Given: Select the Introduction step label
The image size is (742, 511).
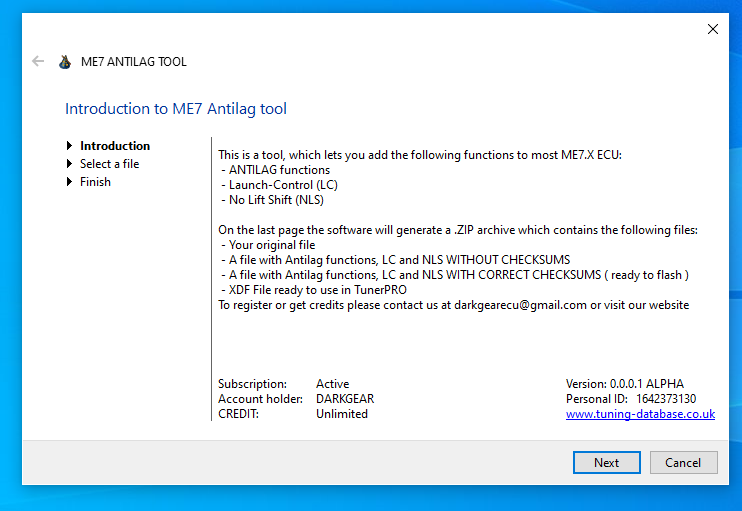Looking at the screenshot, I should tap(115, 146).
